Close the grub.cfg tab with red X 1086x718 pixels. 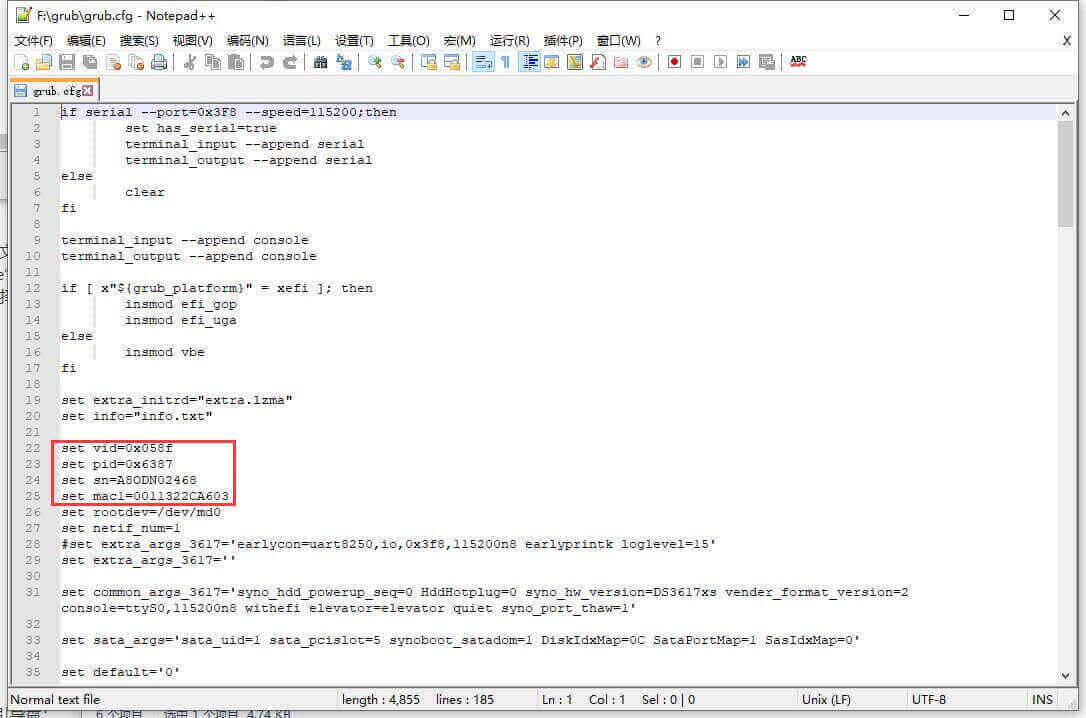point(88,91)
